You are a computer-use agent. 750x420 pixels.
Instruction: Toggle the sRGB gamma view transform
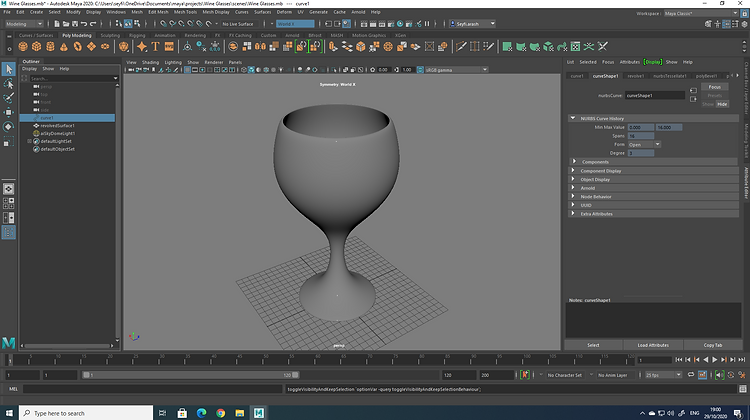(420, 70)
